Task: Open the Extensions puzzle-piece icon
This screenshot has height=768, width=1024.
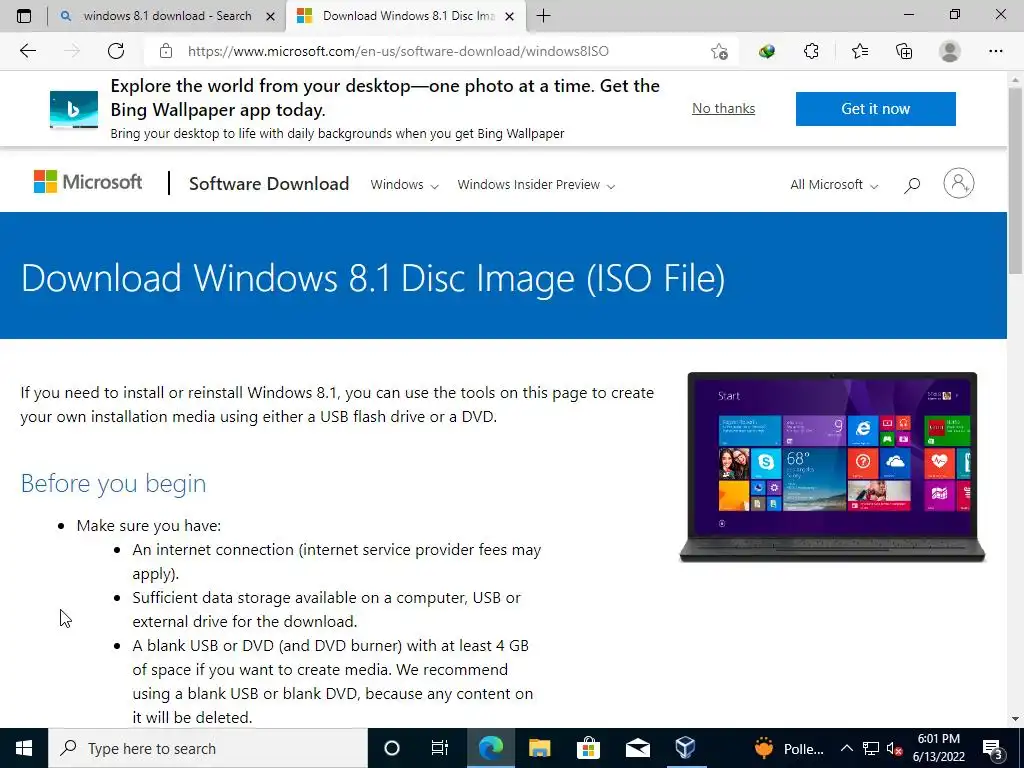Action: pos(811,51)
